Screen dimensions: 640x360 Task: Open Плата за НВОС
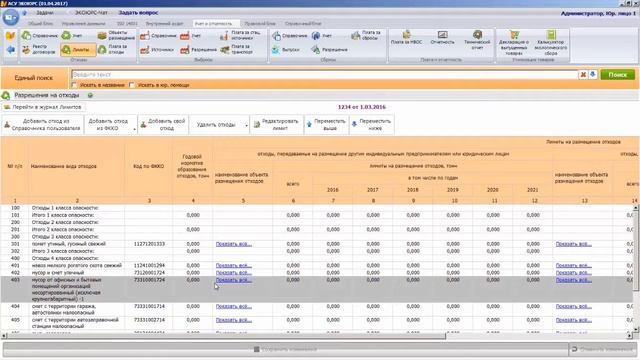tap(406, 38)
